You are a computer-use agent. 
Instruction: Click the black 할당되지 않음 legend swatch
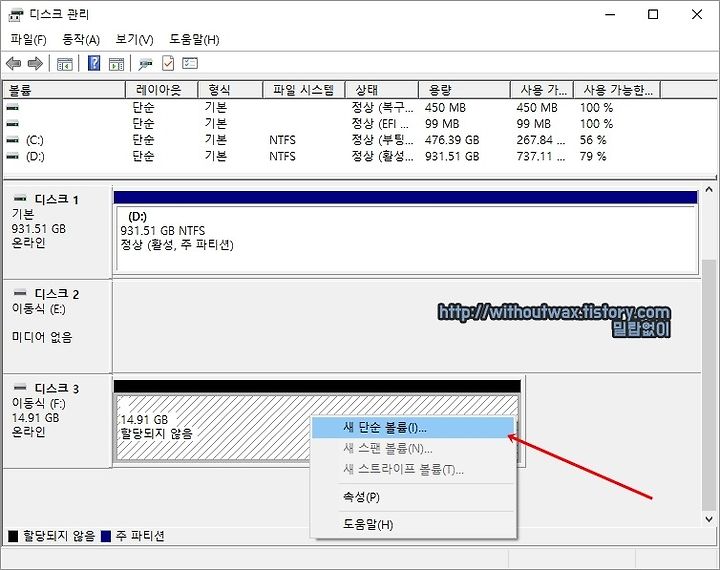(13, 536)
